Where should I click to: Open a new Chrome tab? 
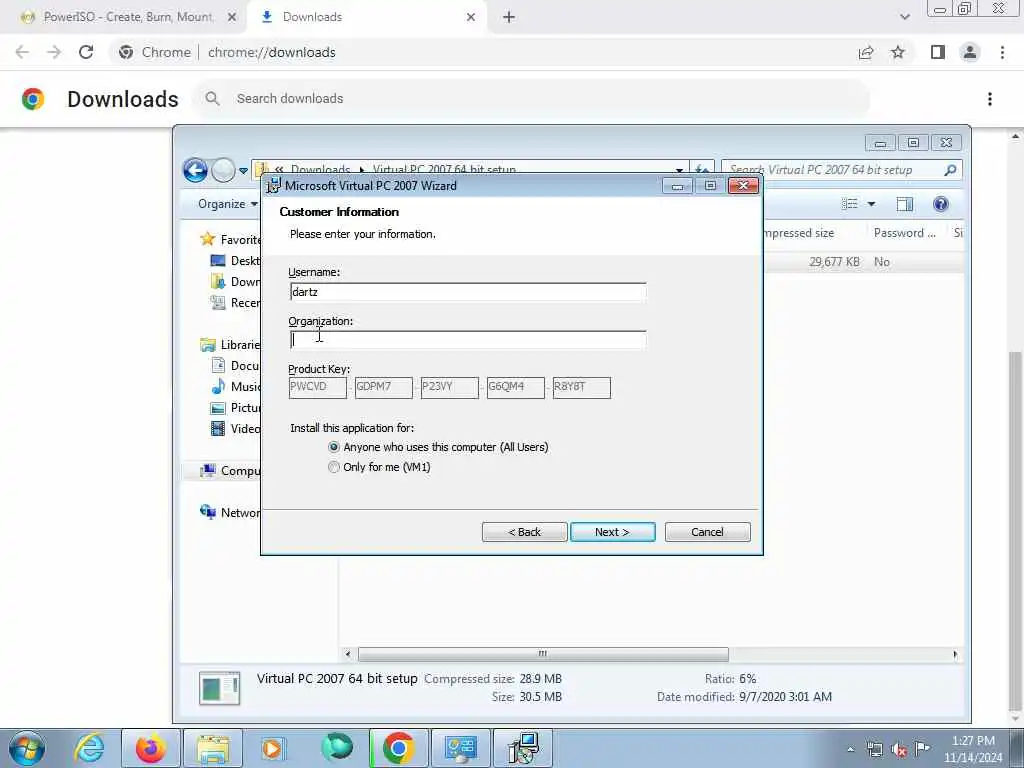[x=509, y=17]
